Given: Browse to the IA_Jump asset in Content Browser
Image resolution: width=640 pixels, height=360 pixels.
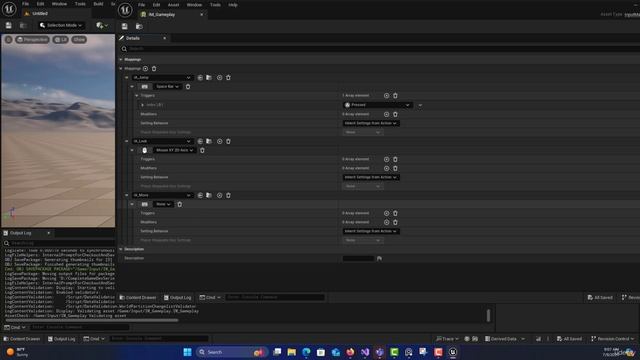Looking at the screenshot, I should 209,78.
